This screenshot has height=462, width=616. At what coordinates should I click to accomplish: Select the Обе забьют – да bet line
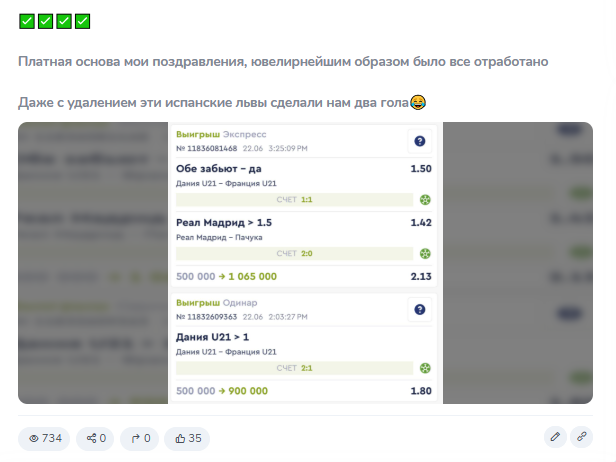[219, 169]
